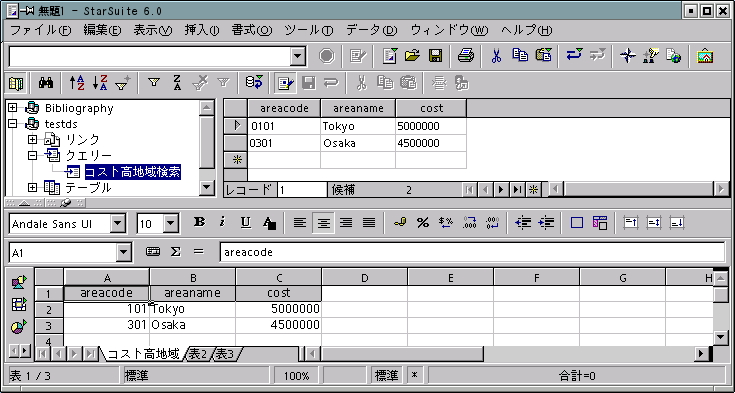Toggle Bold formatting

[x=199, y=223]
